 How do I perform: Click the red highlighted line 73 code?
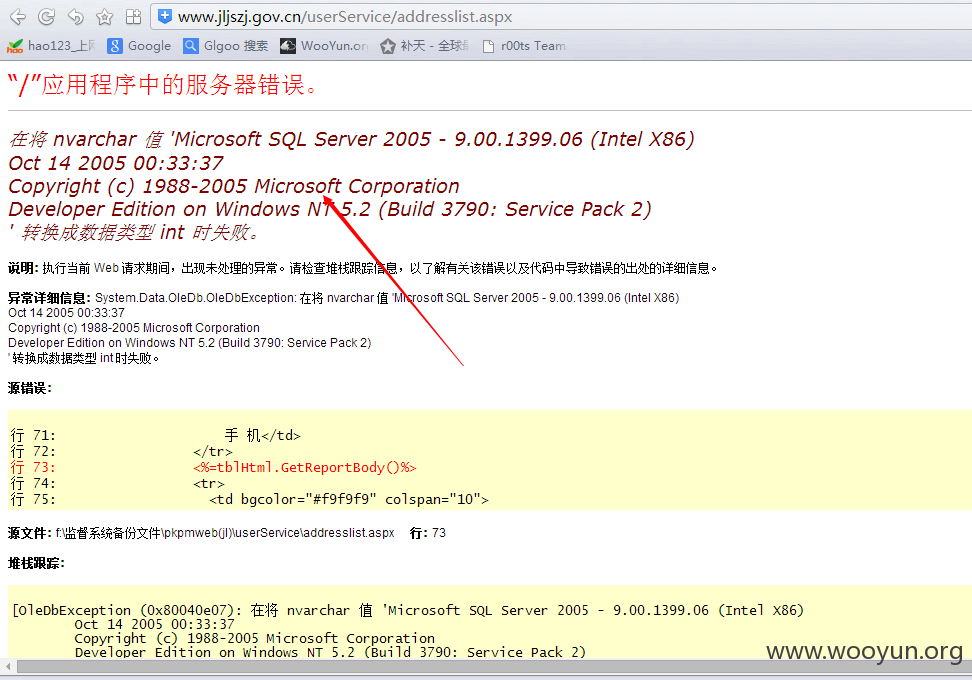[x=304, y=467]
